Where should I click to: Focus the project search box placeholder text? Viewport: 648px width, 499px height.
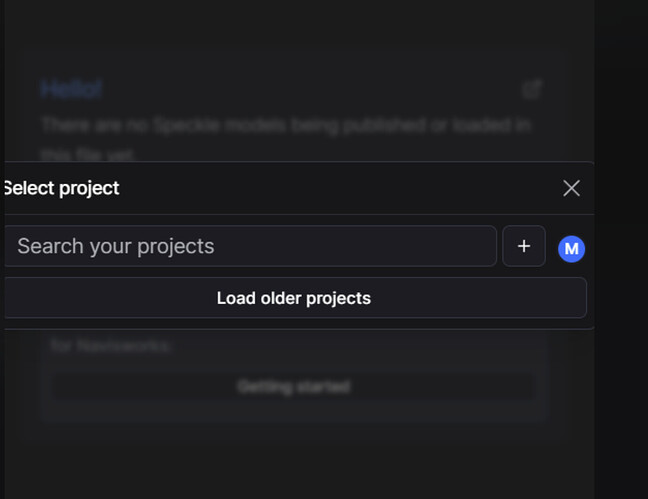(x=116, y=246)
